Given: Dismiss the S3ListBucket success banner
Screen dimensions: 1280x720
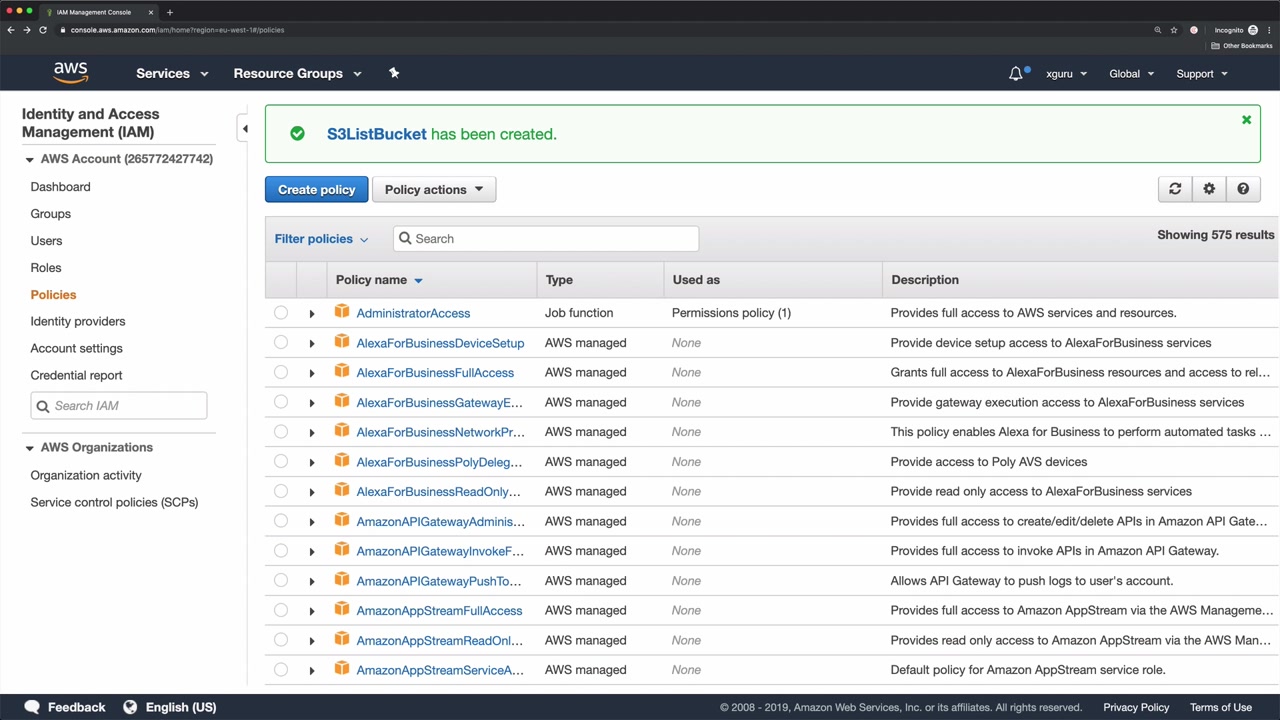Looking at the screenshot, I should [x=1246, y=120].
